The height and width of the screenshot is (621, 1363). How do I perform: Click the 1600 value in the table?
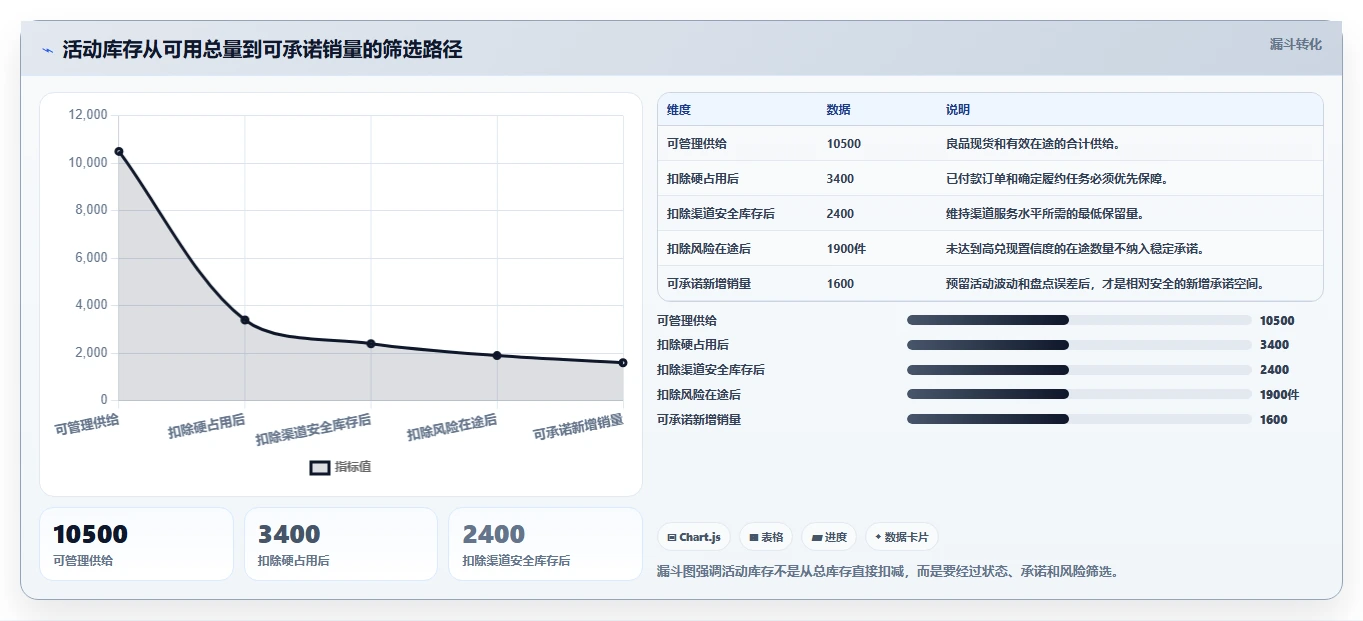pos(841,284)
